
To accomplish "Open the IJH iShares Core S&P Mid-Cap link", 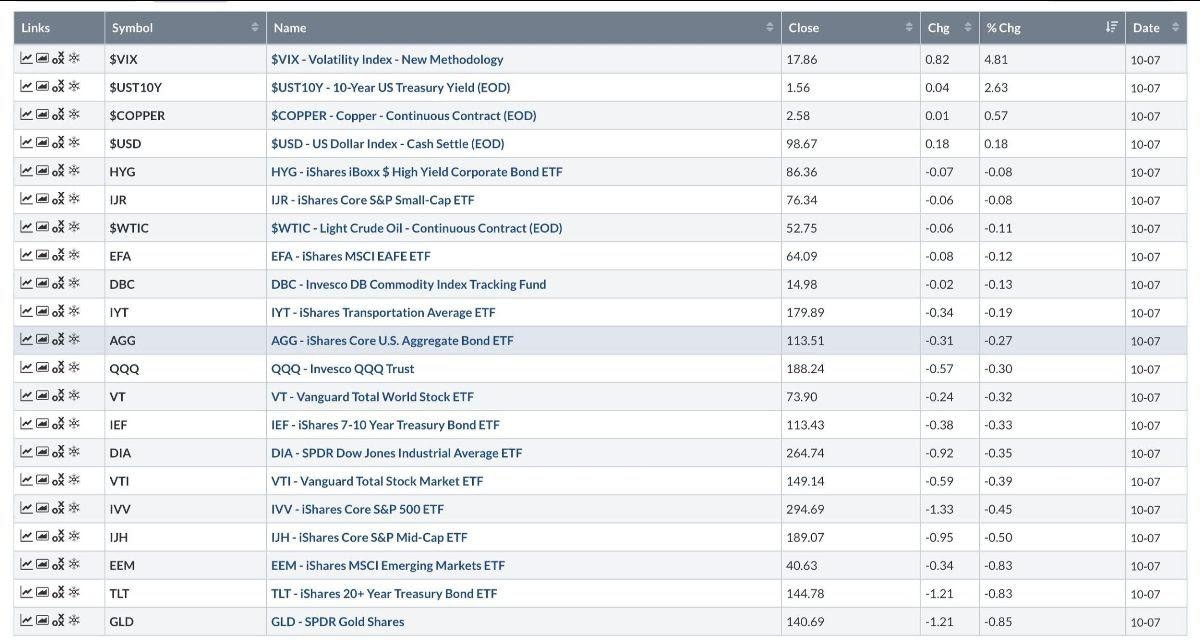I will tap(369, 537).
